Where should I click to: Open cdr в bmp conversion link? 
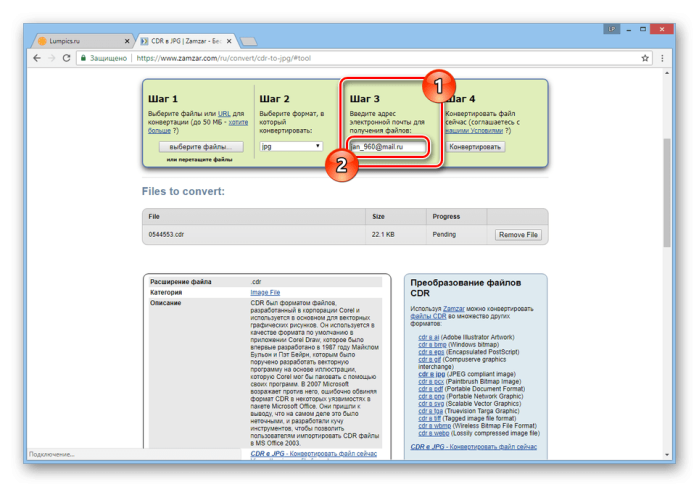[x=432, y=344]
